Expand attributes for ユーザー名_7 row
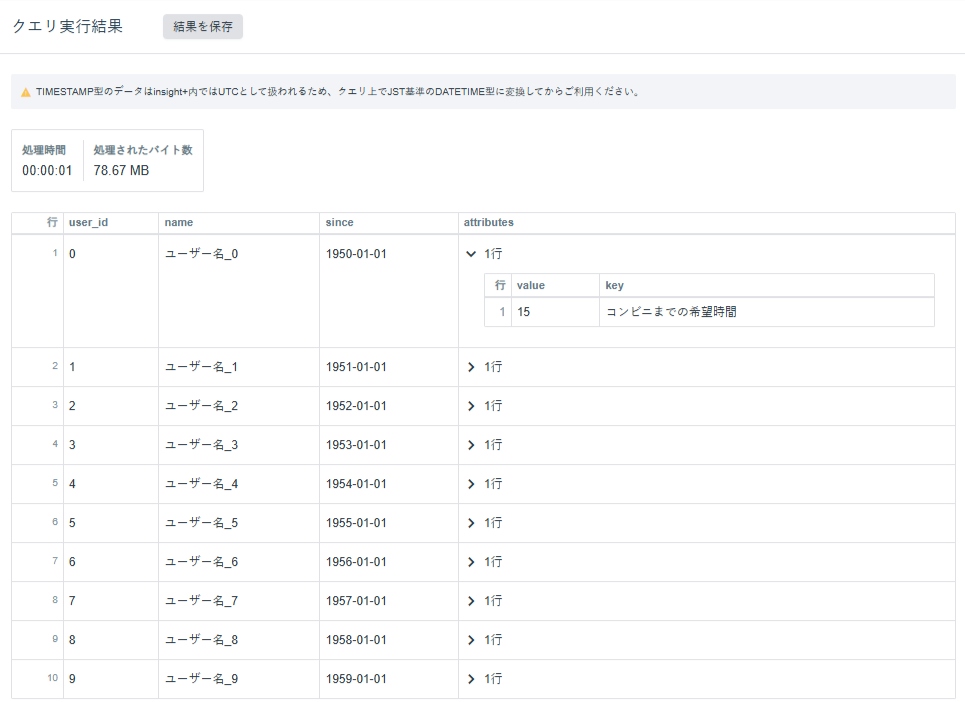 tap(471, 601)
